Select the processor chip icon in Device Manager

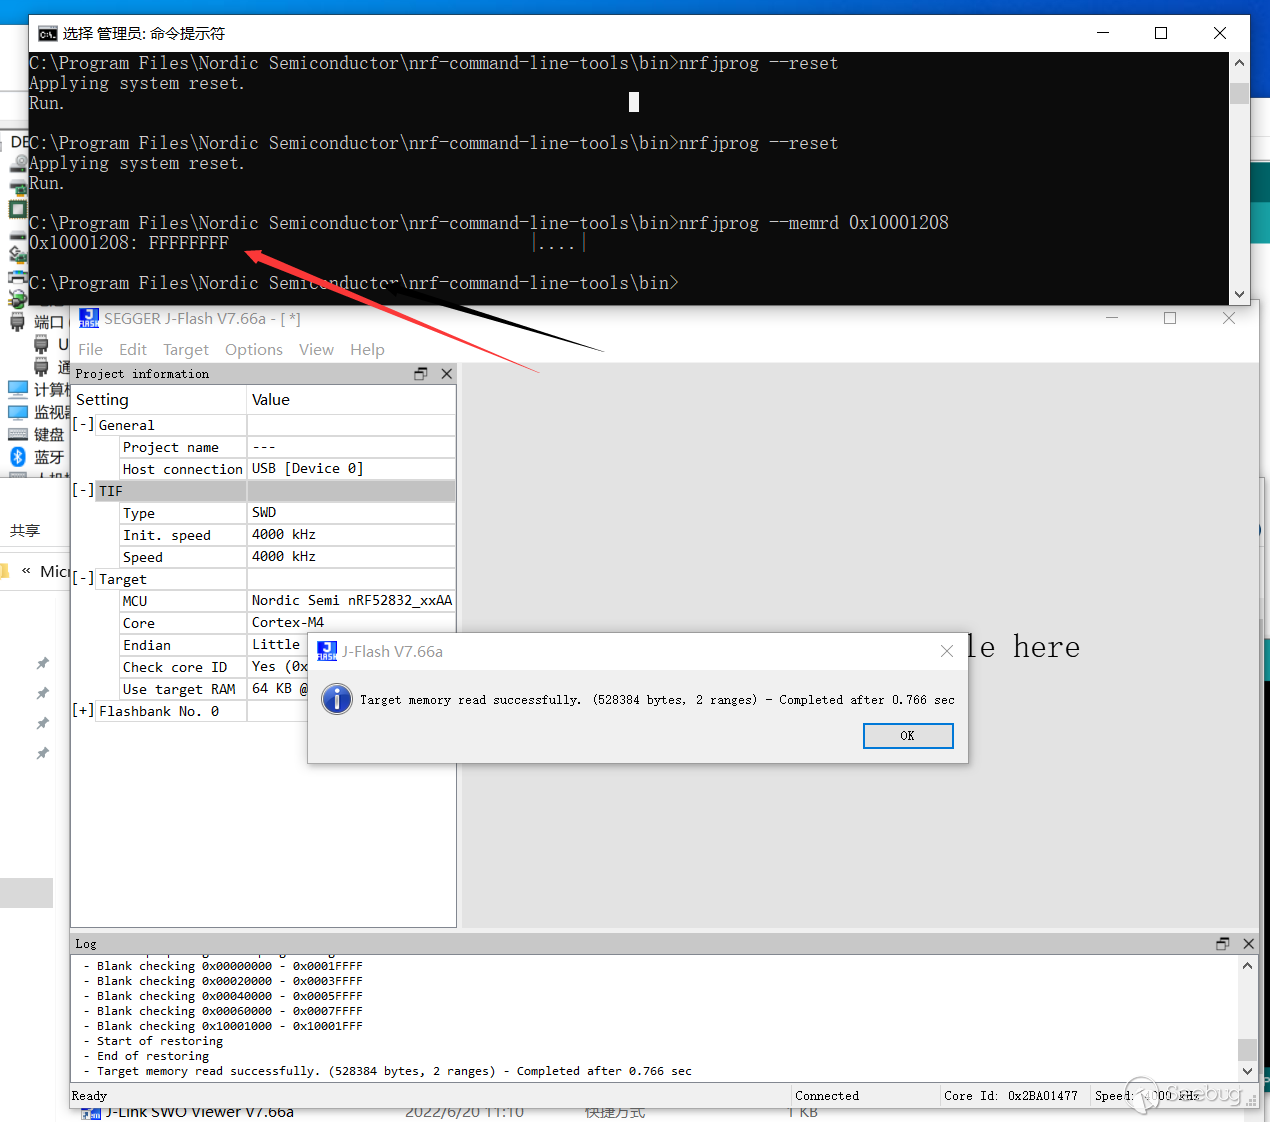[x=17, y=209]
